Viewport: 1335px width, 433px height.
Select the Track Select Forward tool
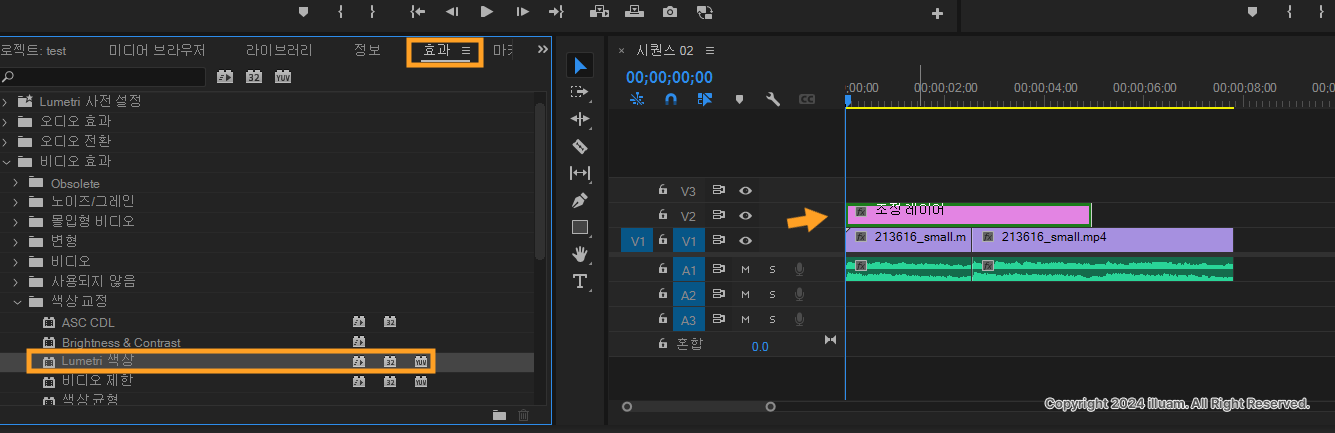coord(580,92)
